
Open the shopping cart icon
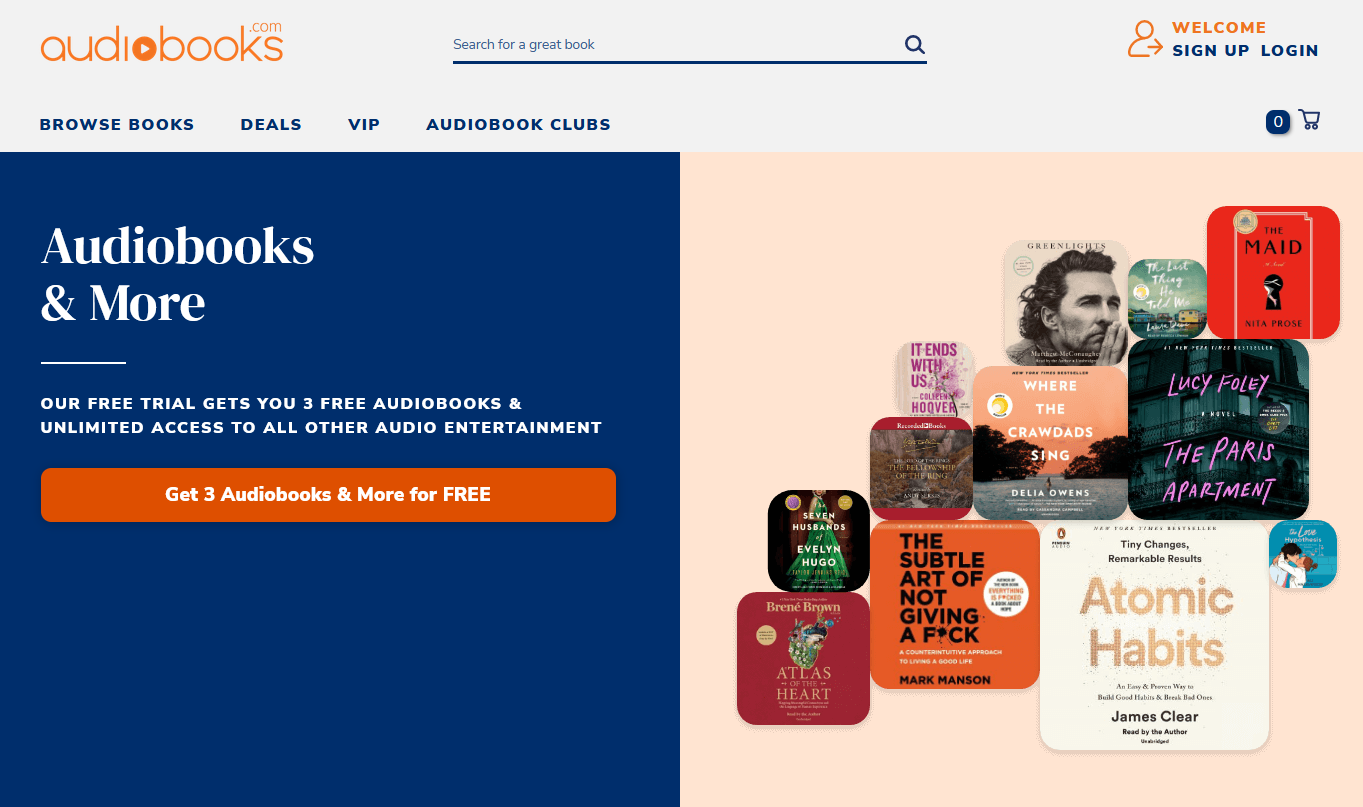click(x=1309, y=120)
